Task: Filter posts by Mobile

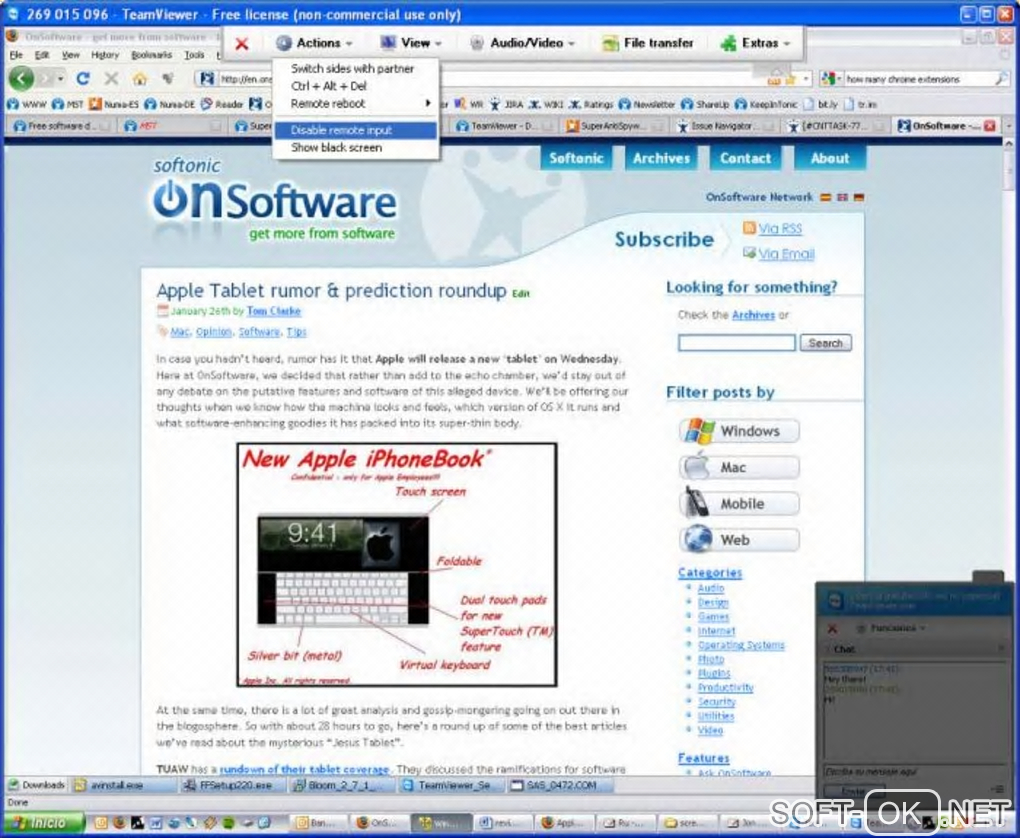Action: pos(740,504)
